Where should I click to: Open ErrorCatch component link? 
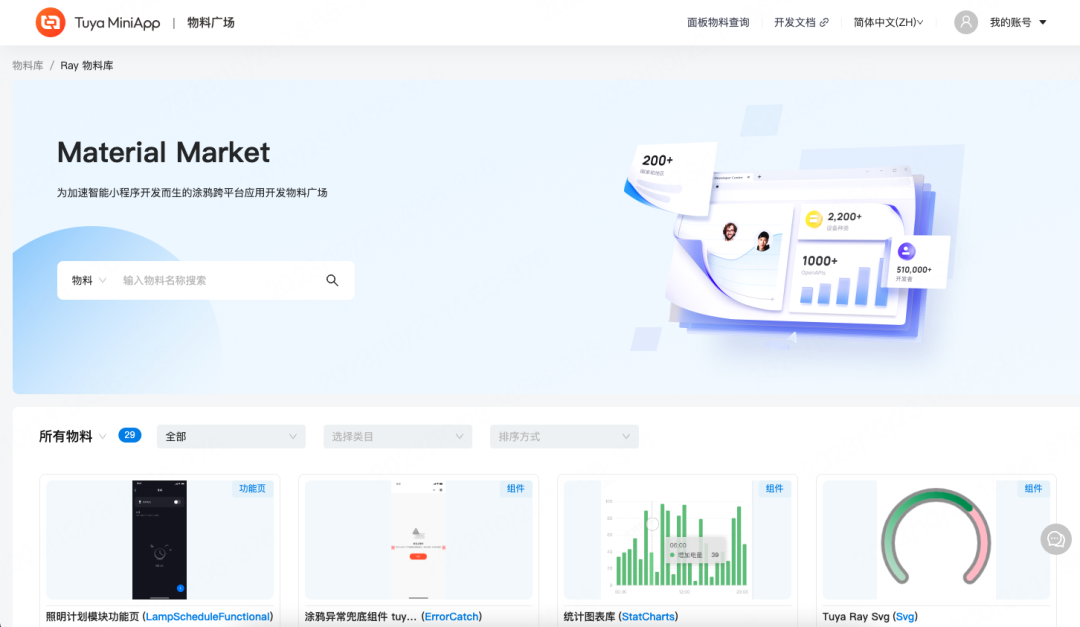(451, 617)
